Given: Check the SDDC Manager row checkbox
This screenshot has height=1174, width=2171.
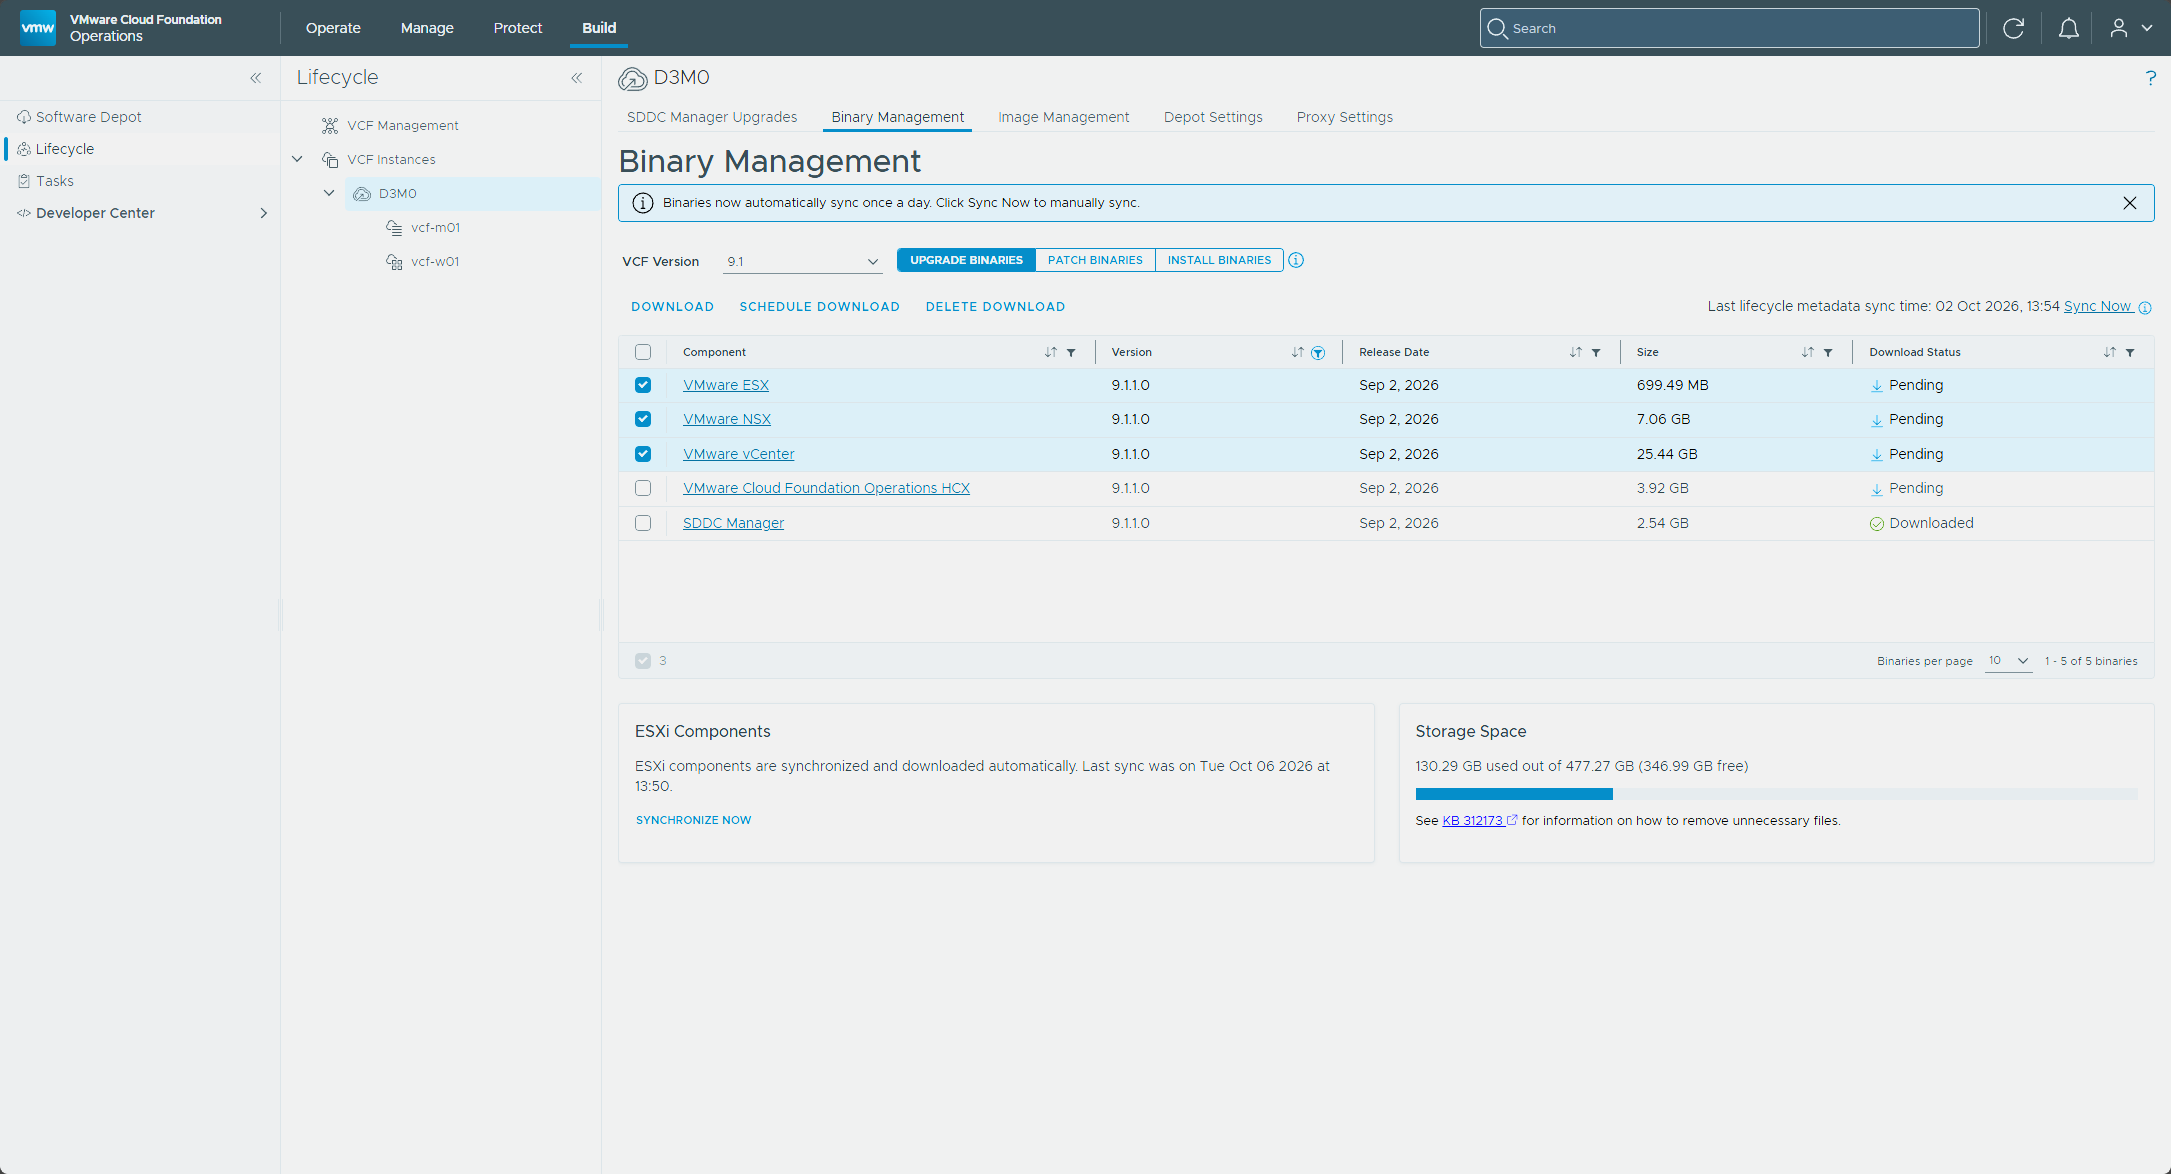Looking at the screenshot, I should 643,523.
